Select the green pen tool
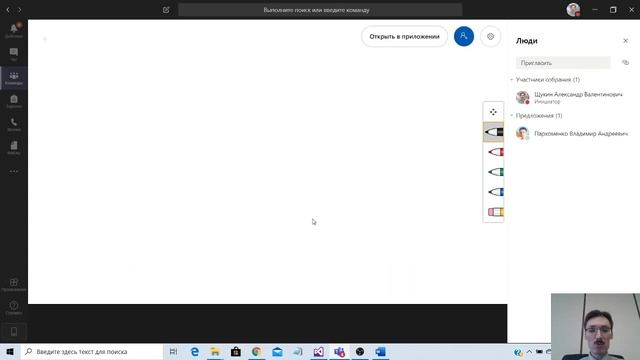Viewport: 640px width, 360px height. tap(495, 172)
